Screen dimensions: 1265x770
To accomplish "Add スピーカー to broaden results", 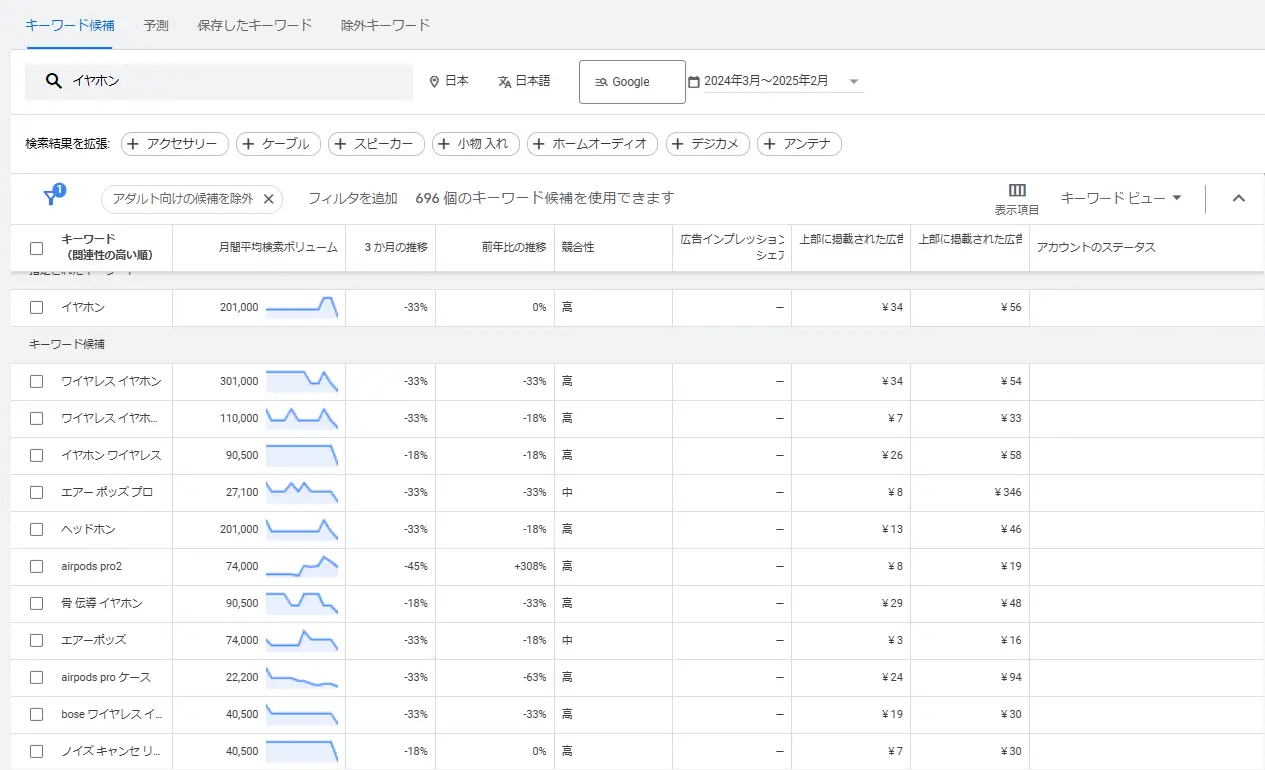I will pyautogui.click(x=376, y=144).
